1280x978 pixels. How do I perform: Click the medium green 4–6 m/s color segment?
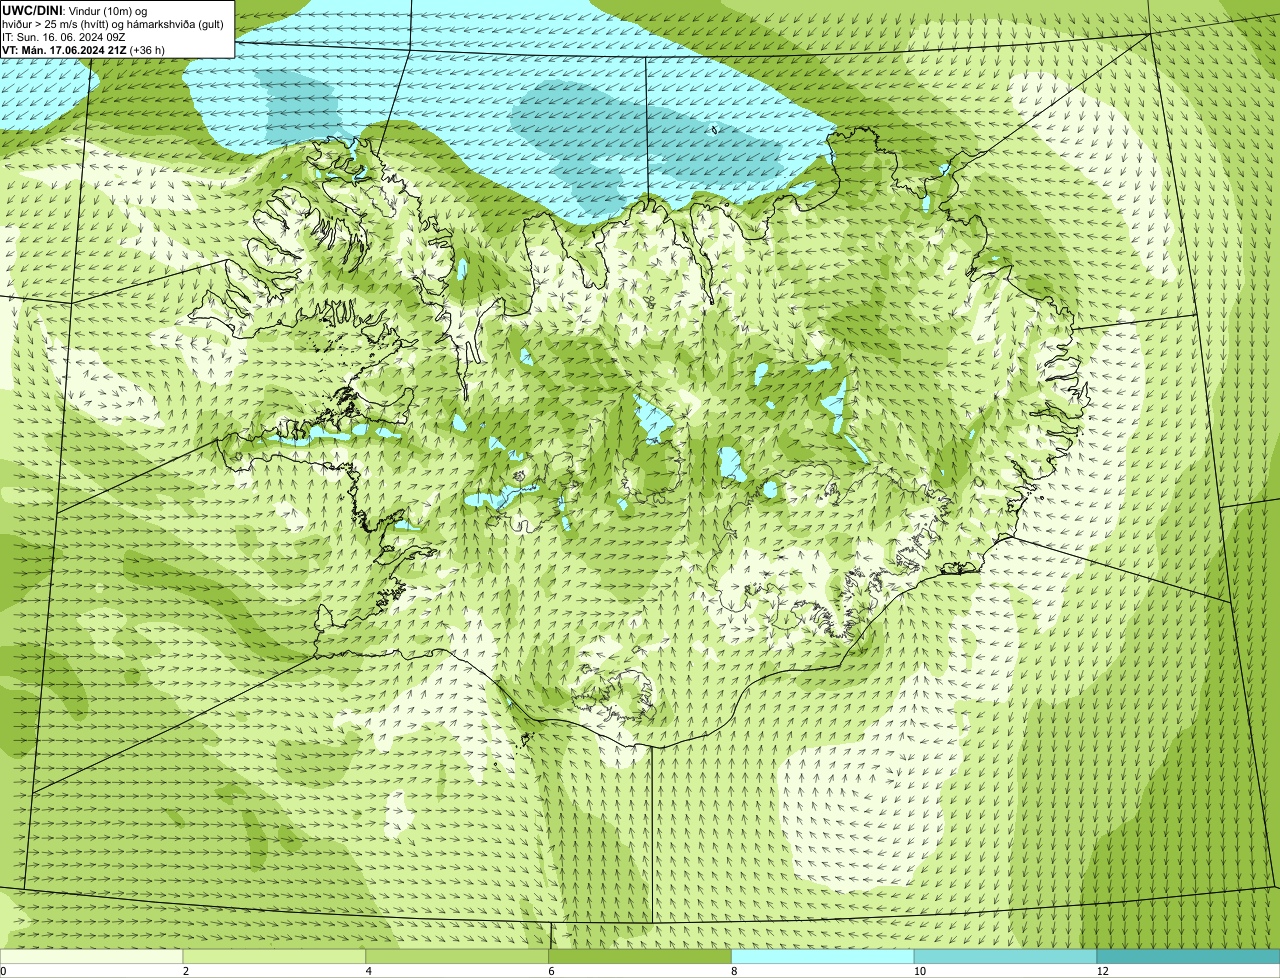pos(458,957)
